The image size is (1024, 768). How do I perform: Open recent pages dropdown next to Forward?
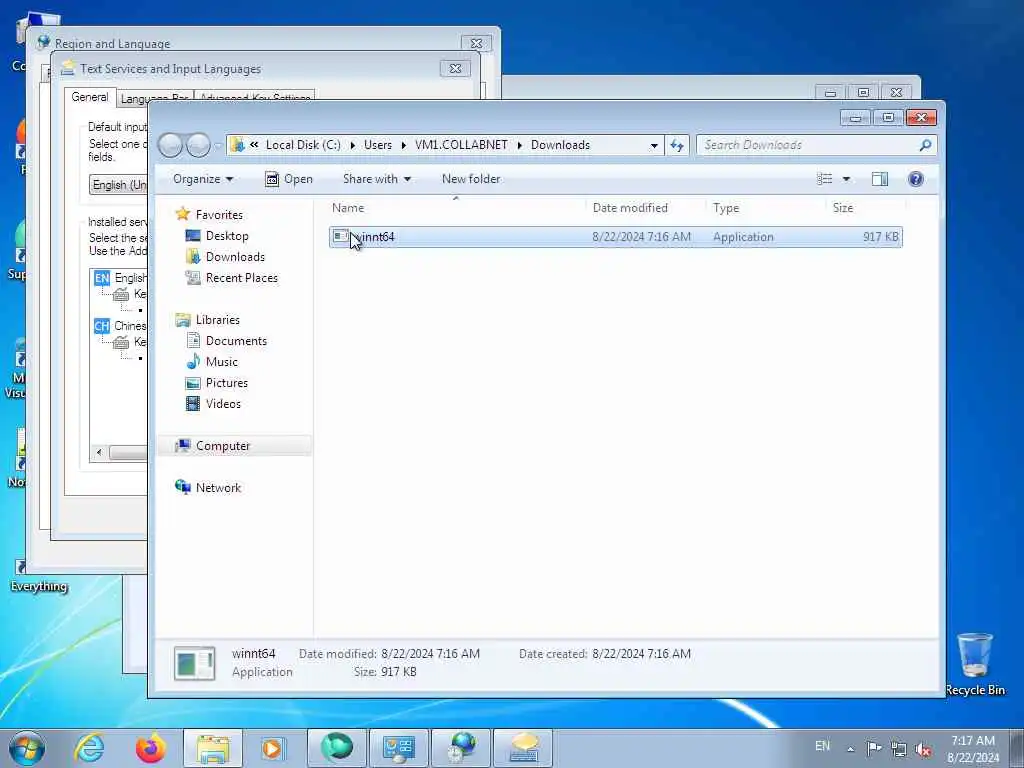pos(218,146)
